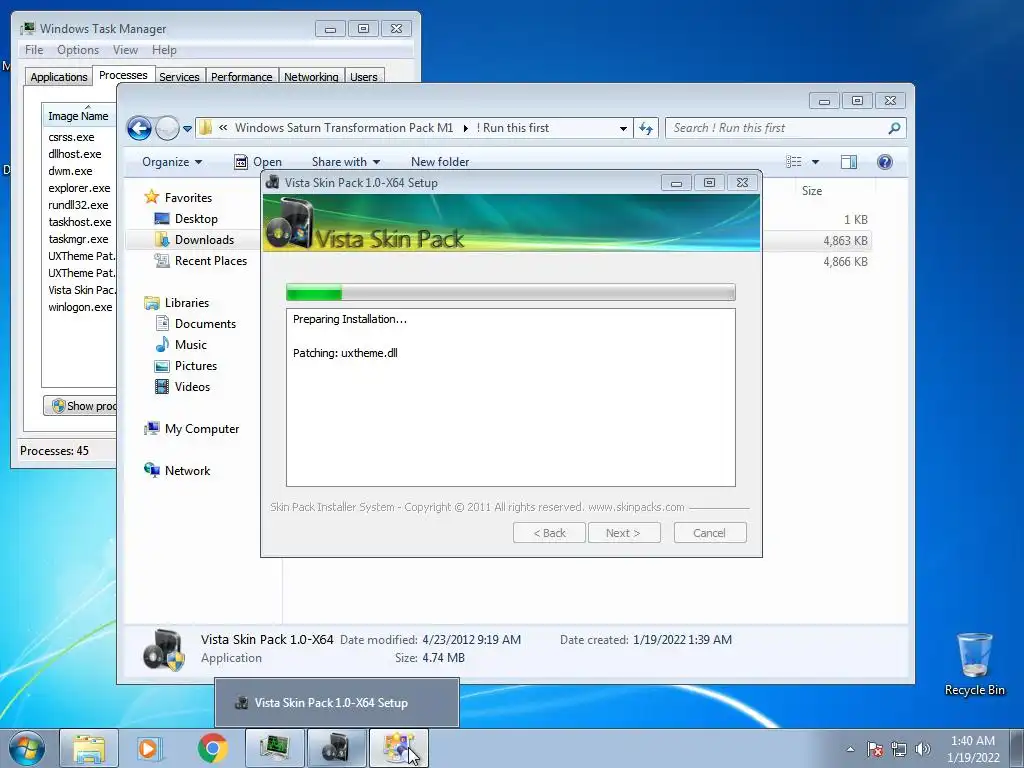Expand breadcrumb arrow after Transformation Pack M1
Screen dimensions: 1024x768
[x=465, y=129]
